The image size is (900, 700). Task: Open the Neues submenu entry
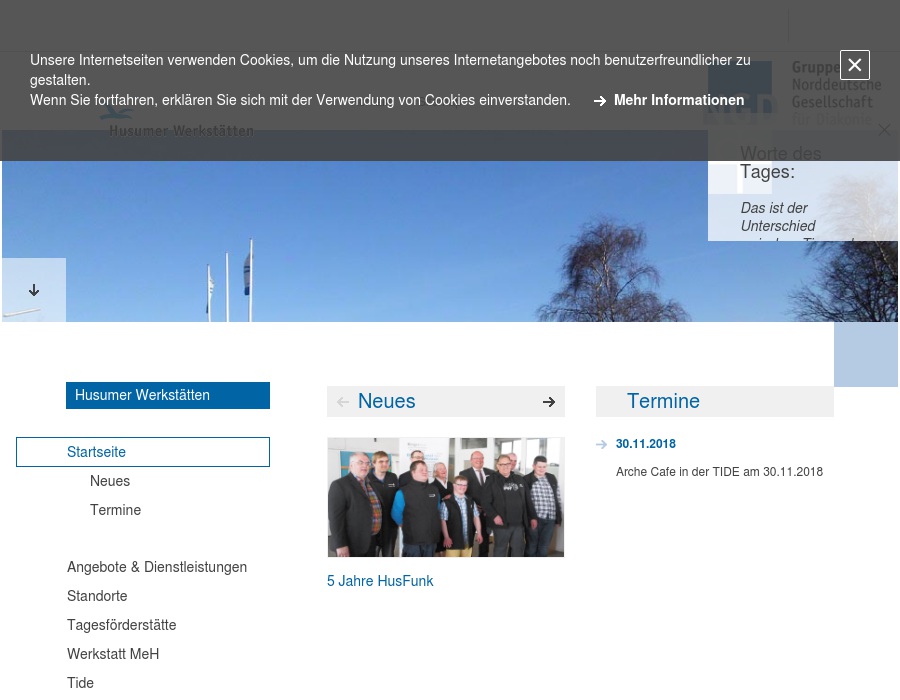110,481
